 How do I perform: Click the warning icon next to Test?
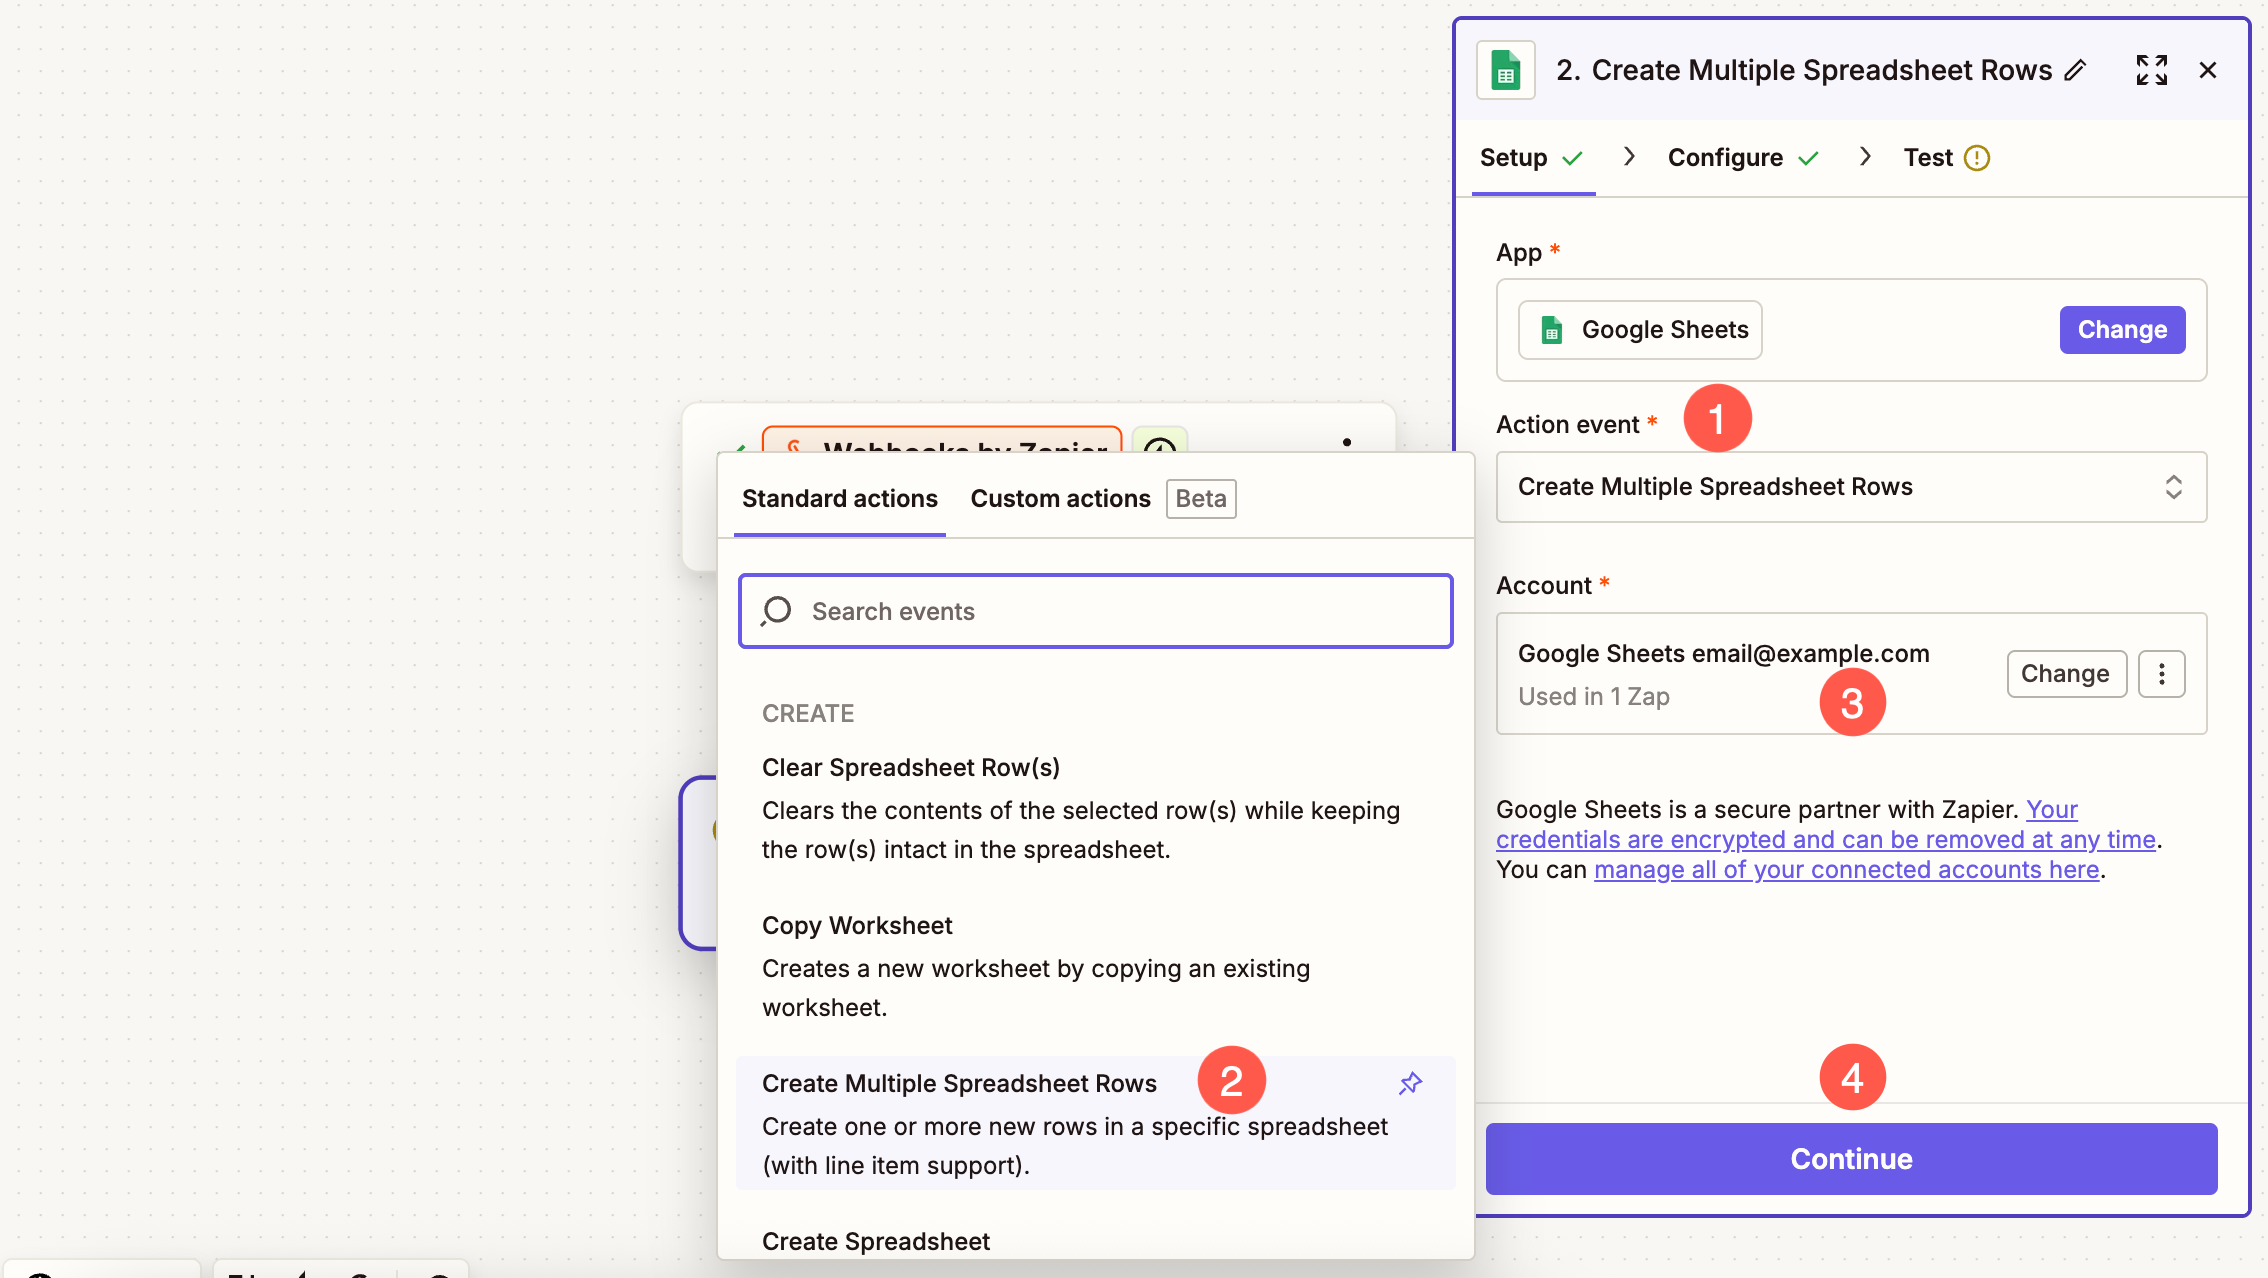click(1977, 158)
